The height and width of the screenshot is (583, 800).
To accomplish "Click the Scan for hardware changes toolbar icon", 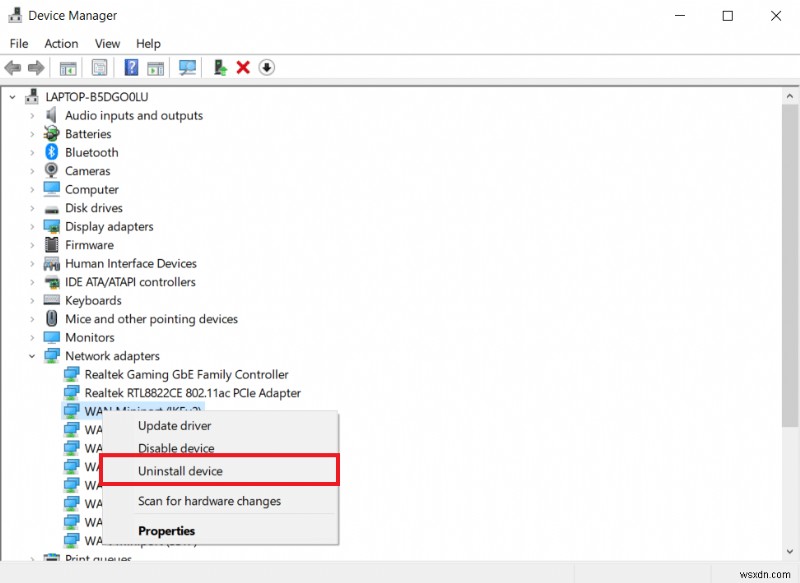I will pos(188,67).
